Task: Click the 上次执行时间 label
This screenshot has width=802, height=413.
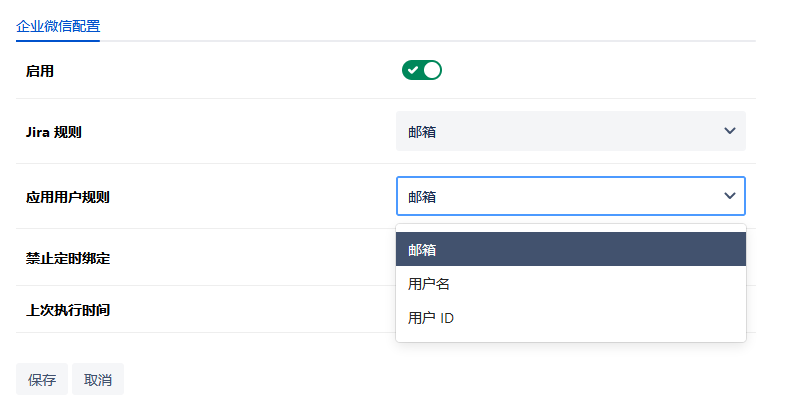Action: (67, 310)
